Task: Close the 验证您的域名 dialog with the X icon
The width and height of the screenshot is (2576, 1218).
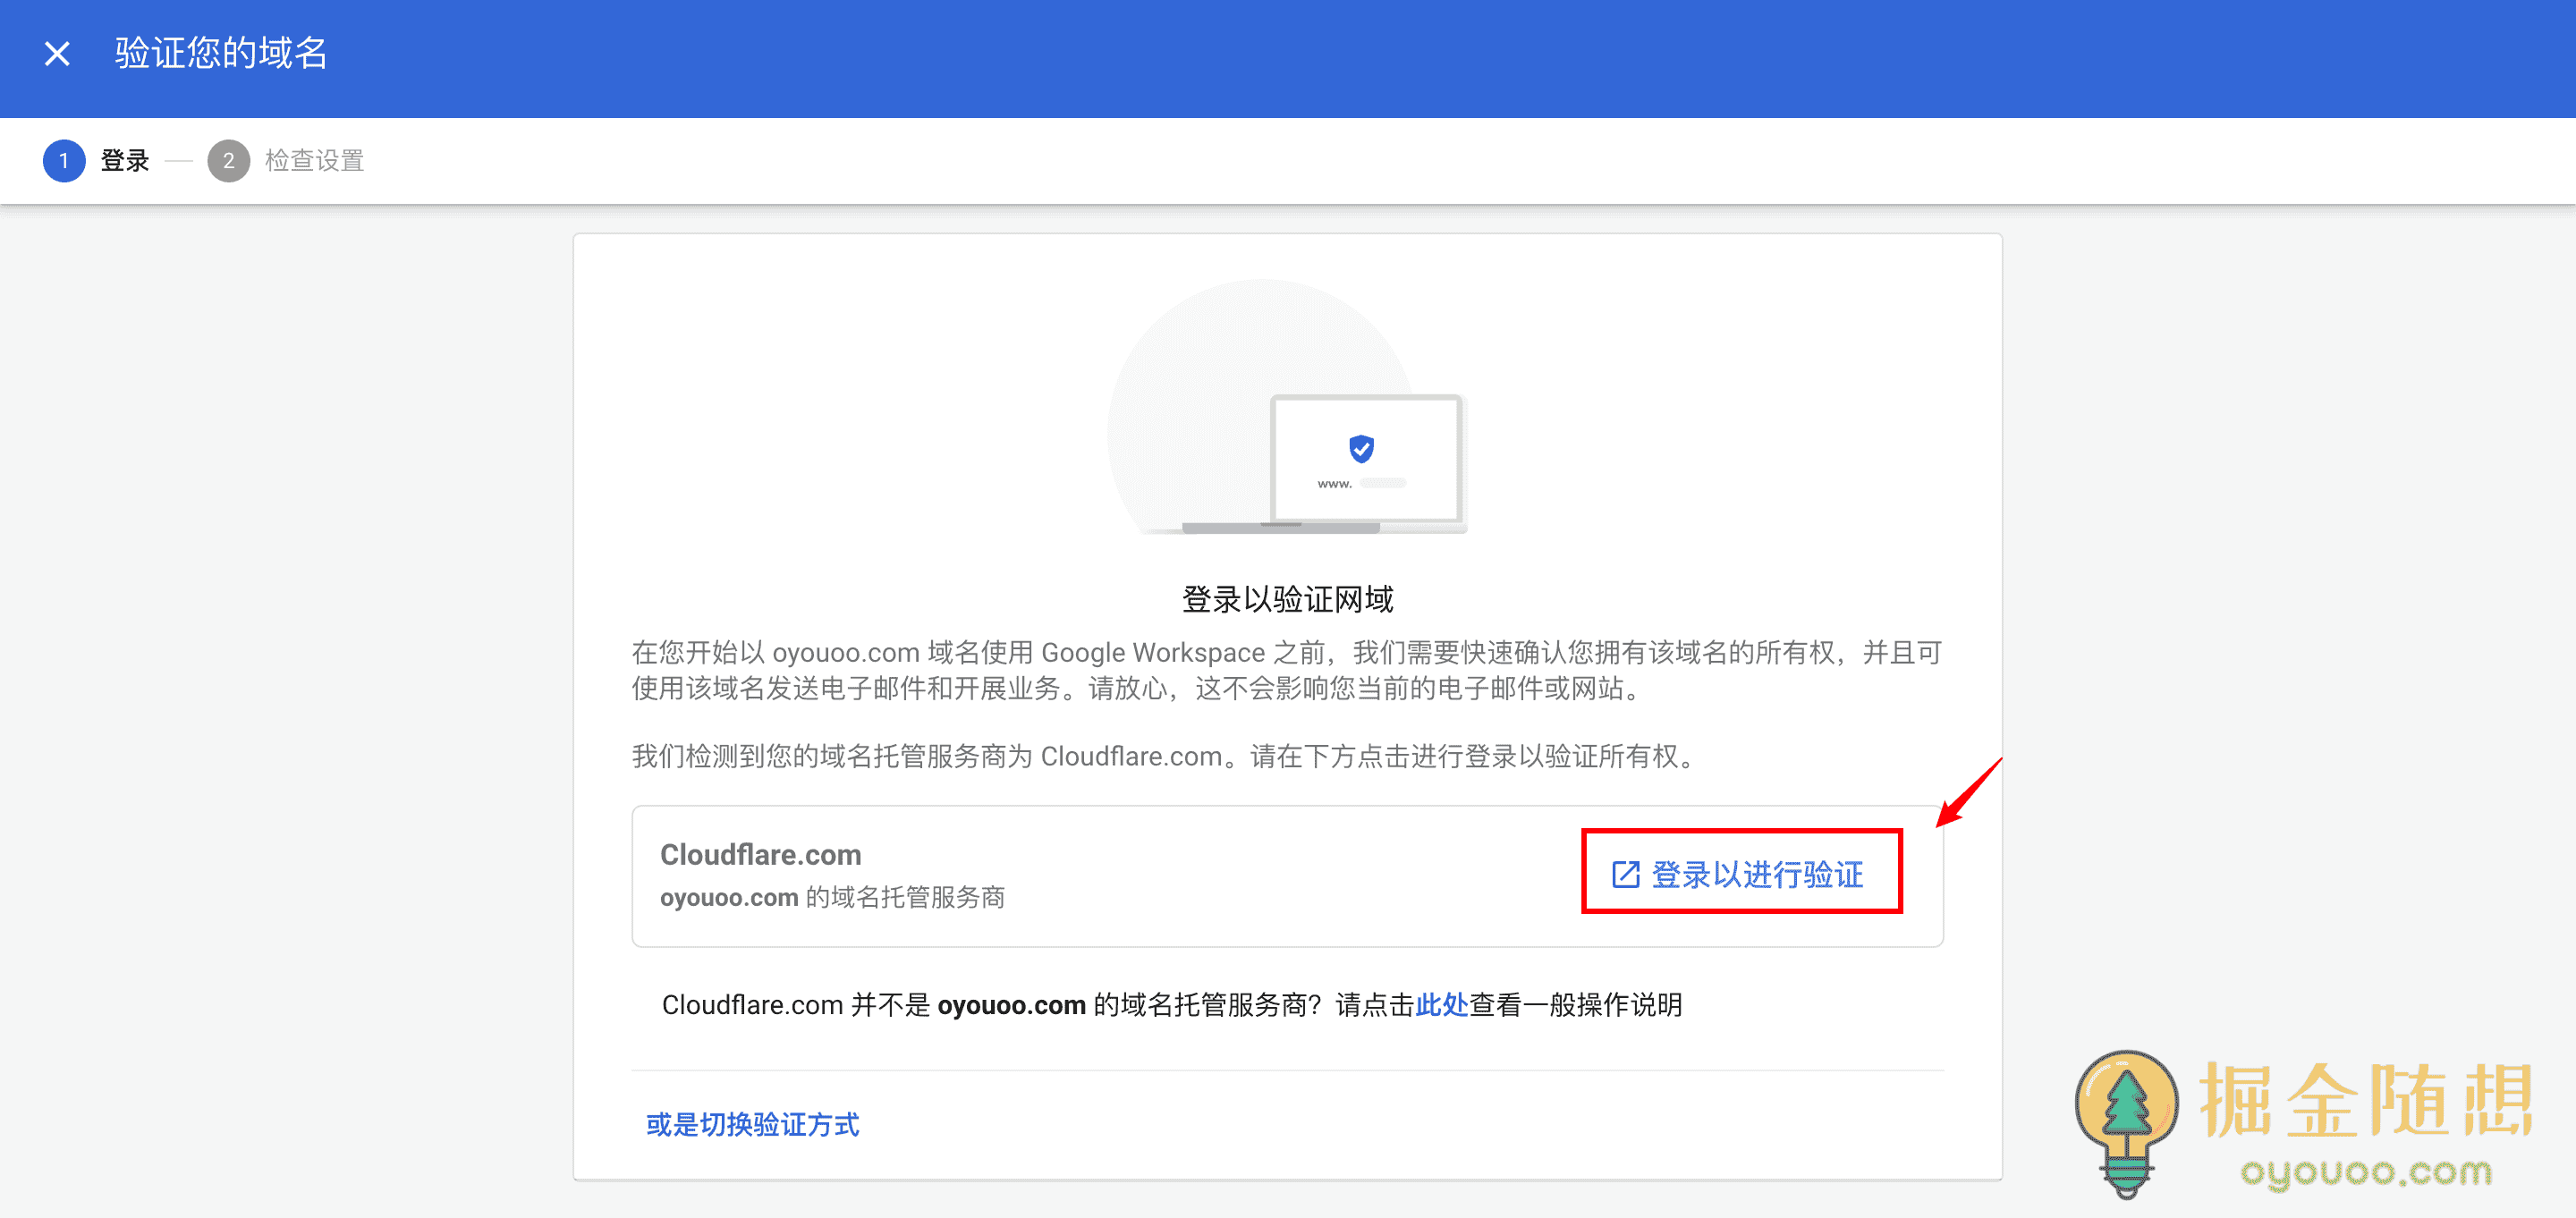Action: pos(57,54)
